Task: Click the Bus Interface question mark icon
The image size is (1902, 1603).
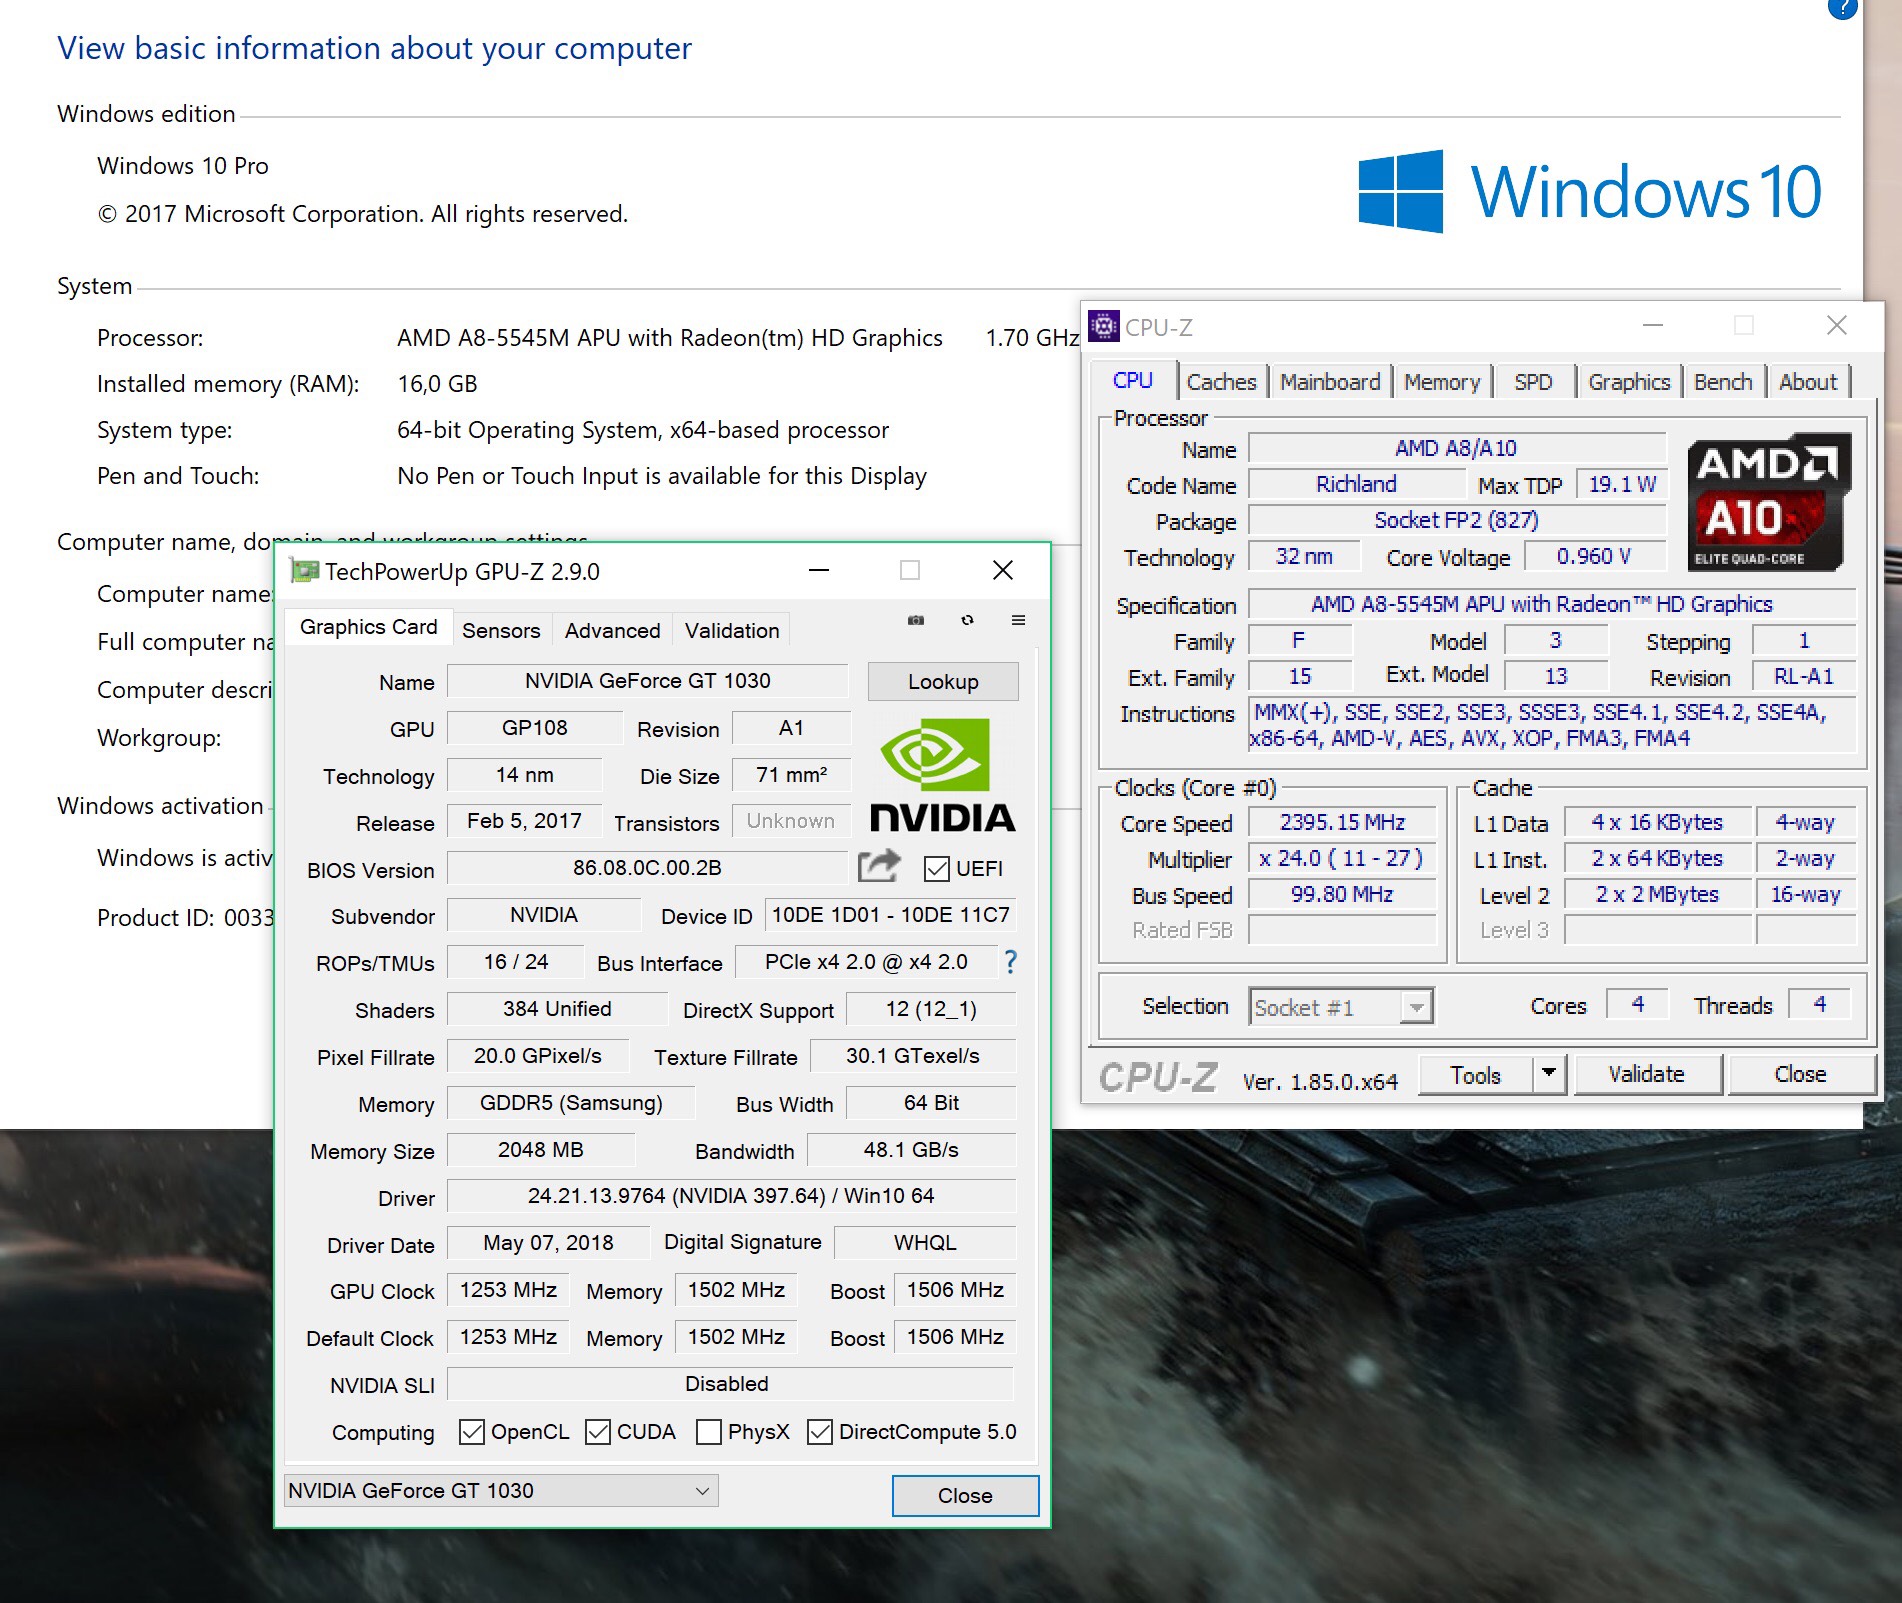Action: tap(1010, 962)
